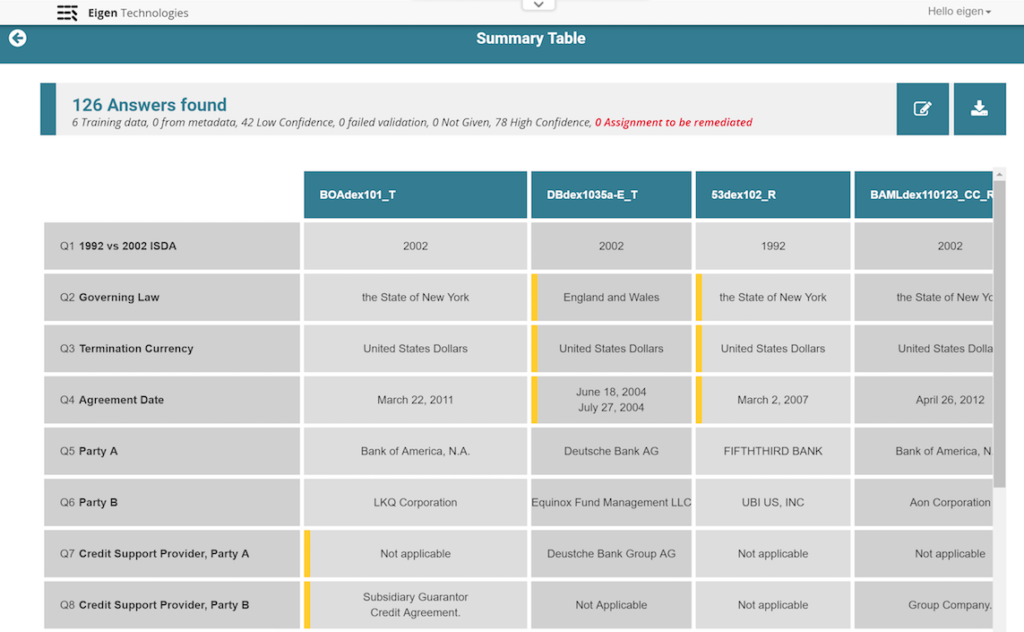The width and height of the screenshot is (1024, 632).
Task: Click Q7 Credit Support Provider, Party A label
Action: pyautogui.click(x=172, y=554)
